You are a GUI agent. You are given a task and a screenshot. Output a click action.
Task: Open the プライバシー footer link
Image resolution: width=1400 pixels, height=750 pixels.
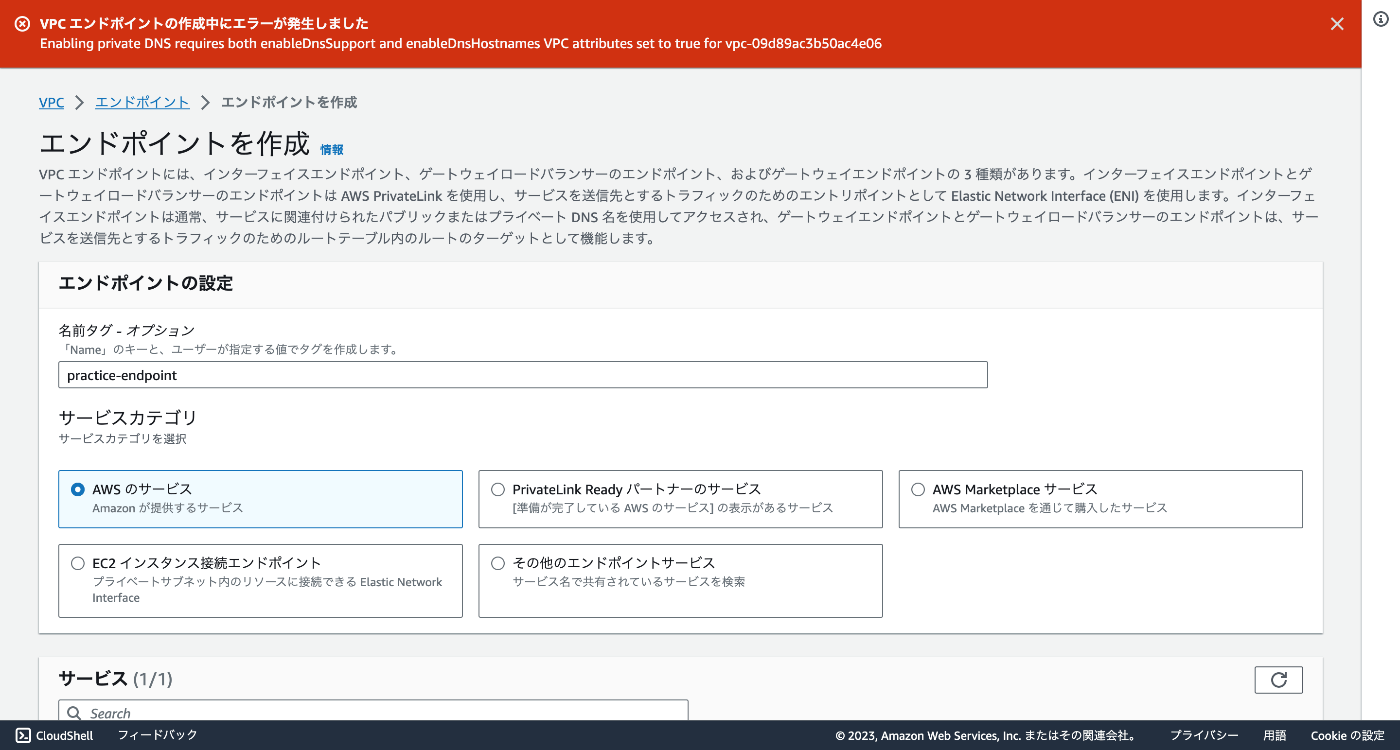[x=1204, y=735]
